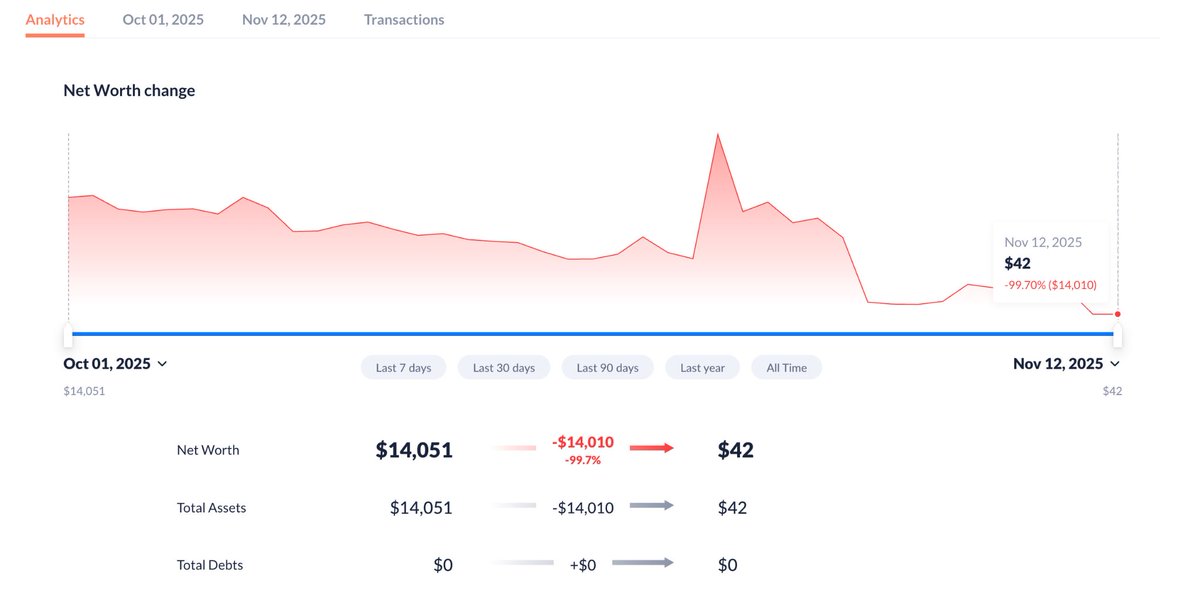
Task: Select the Analytics tab
Action: 54,19
